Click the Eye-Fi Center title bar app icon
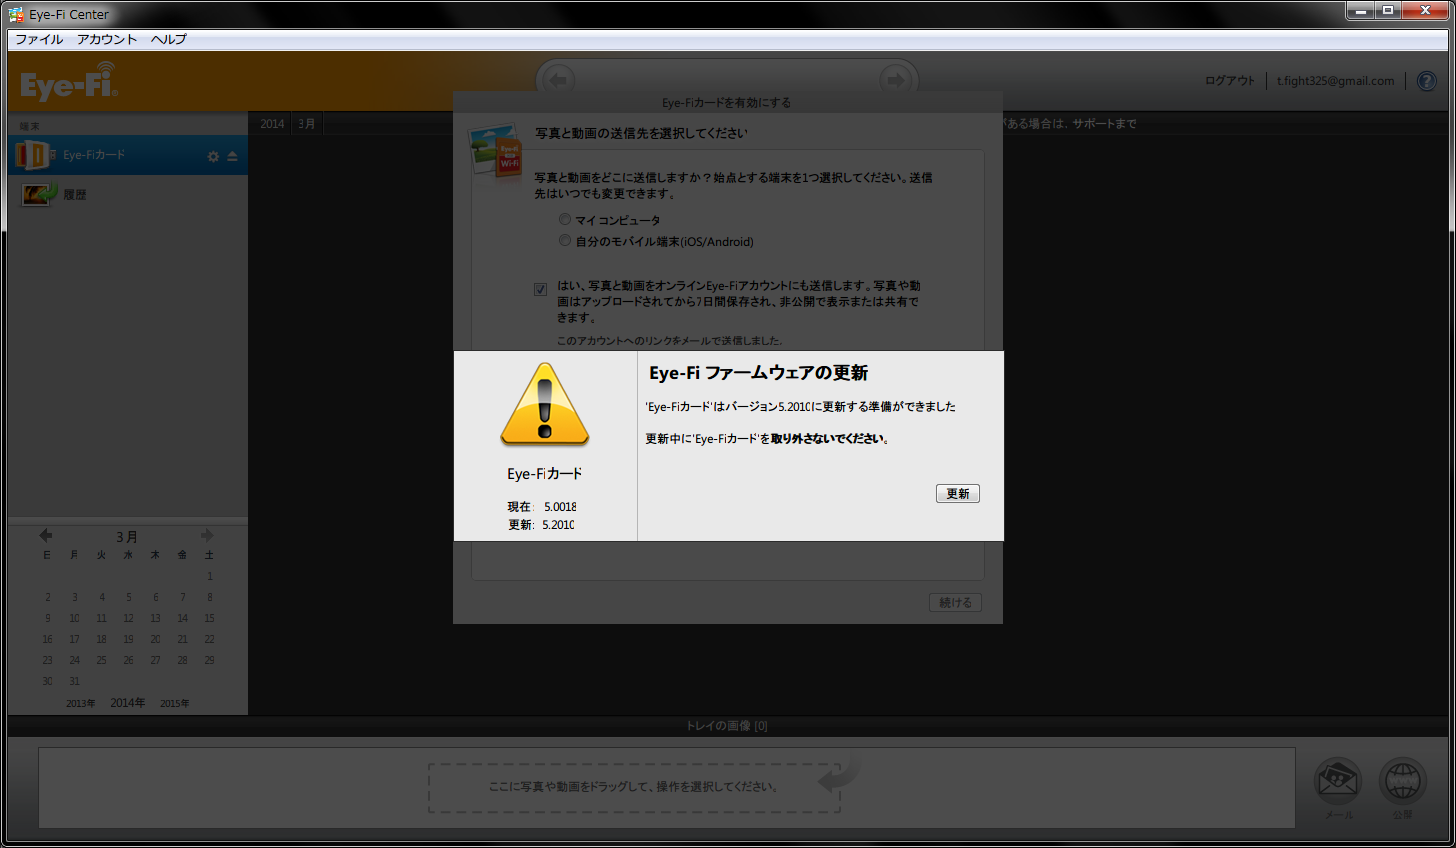The image size is (1456, 848). pos(16,14)
